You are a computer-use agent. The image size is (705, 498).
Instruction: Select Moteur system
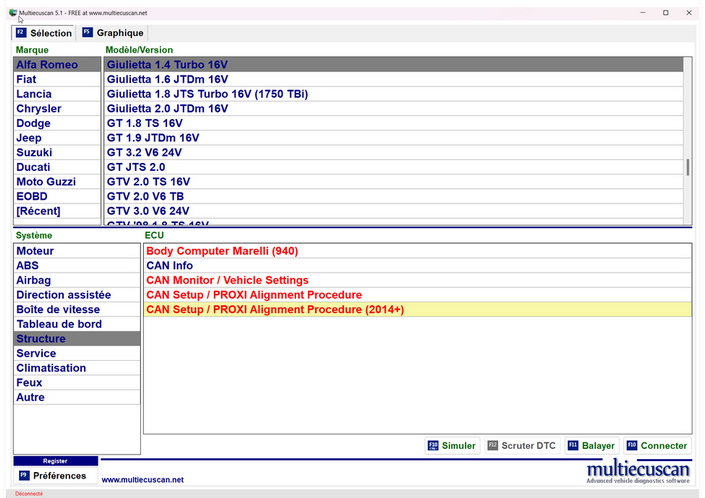point(77,251)
